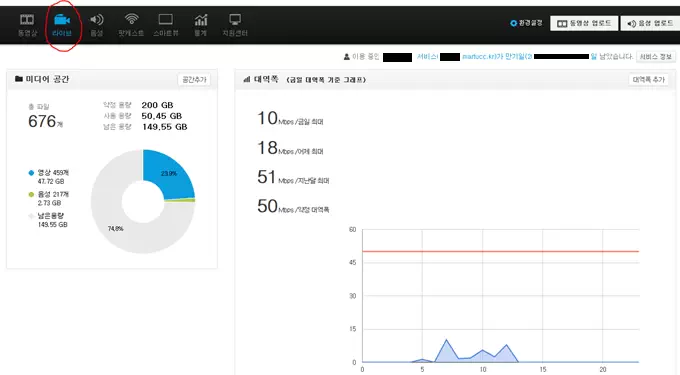
Task: Click the green 음성 legend dot
Action: (x=31, y=194)
